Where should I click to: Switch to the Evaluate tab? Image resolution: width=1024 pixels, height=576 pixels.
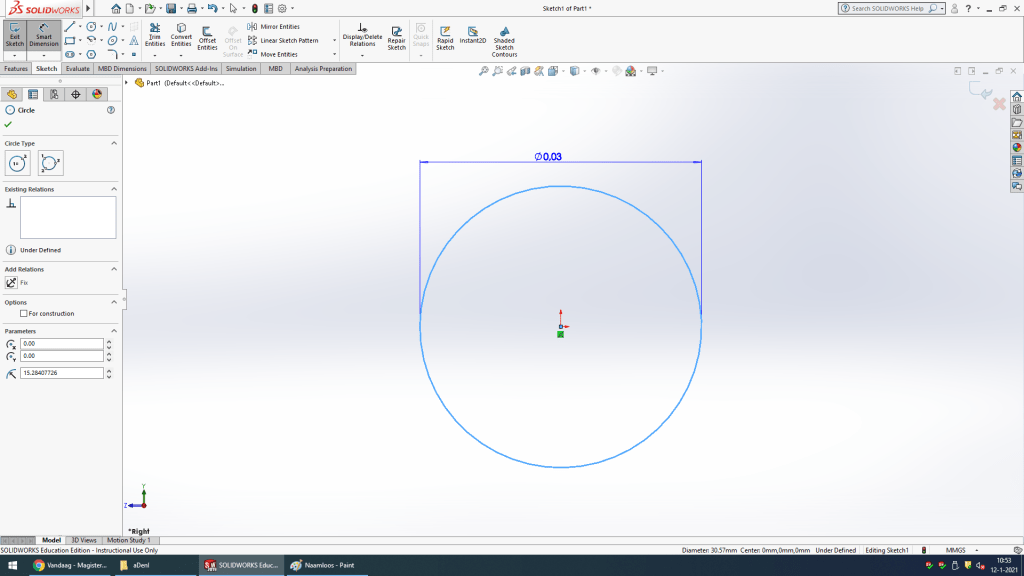[x=78, y=69]
